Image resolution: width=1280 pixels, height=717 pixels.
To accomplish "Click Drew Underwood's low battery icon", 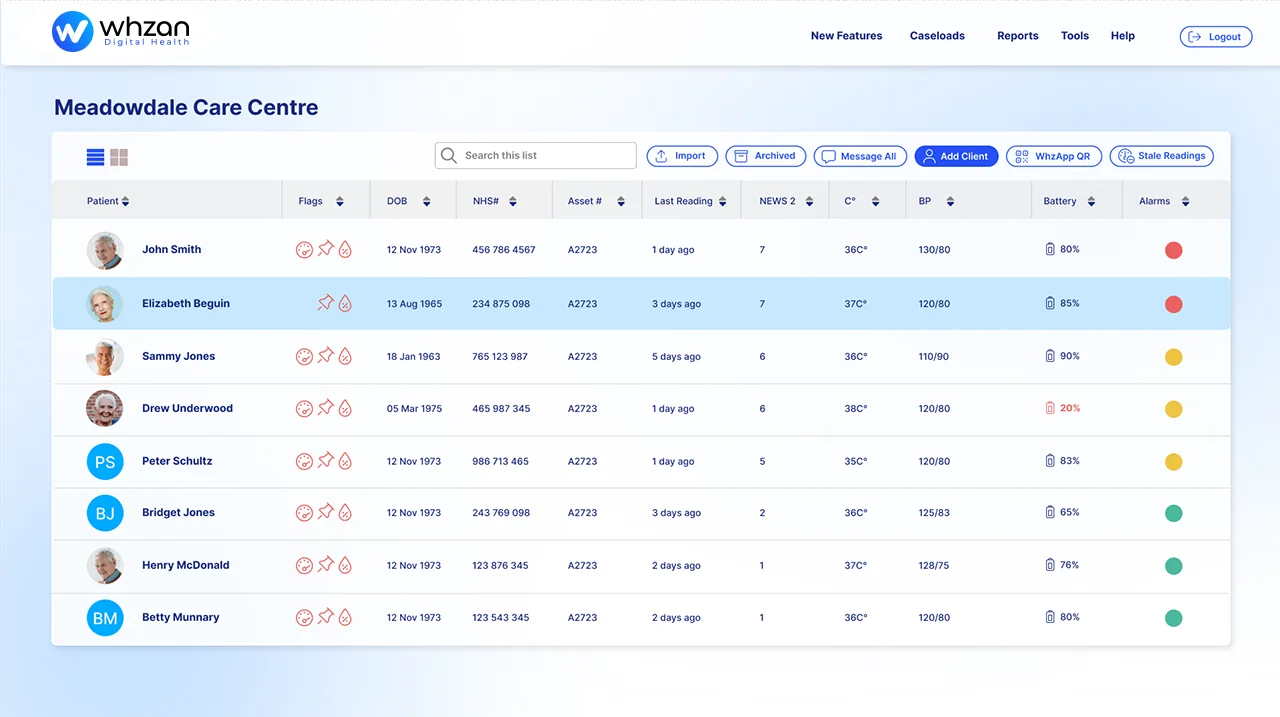I will 1050,408.
